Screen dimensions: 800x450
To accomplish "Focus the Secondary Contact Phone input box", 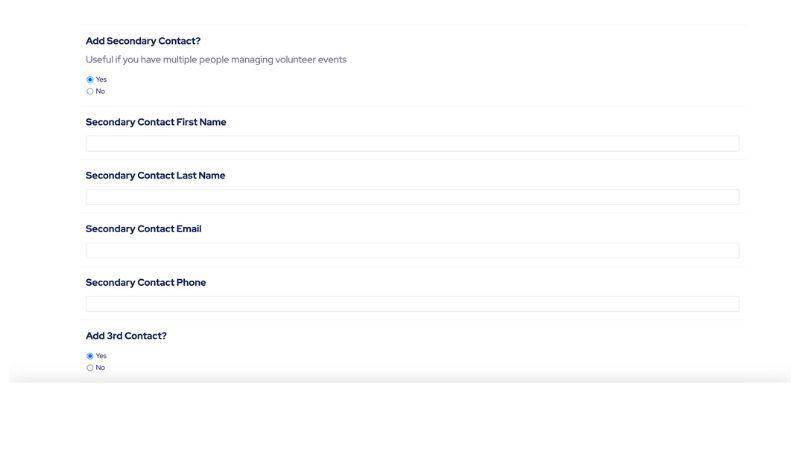I will click(412, 304).
